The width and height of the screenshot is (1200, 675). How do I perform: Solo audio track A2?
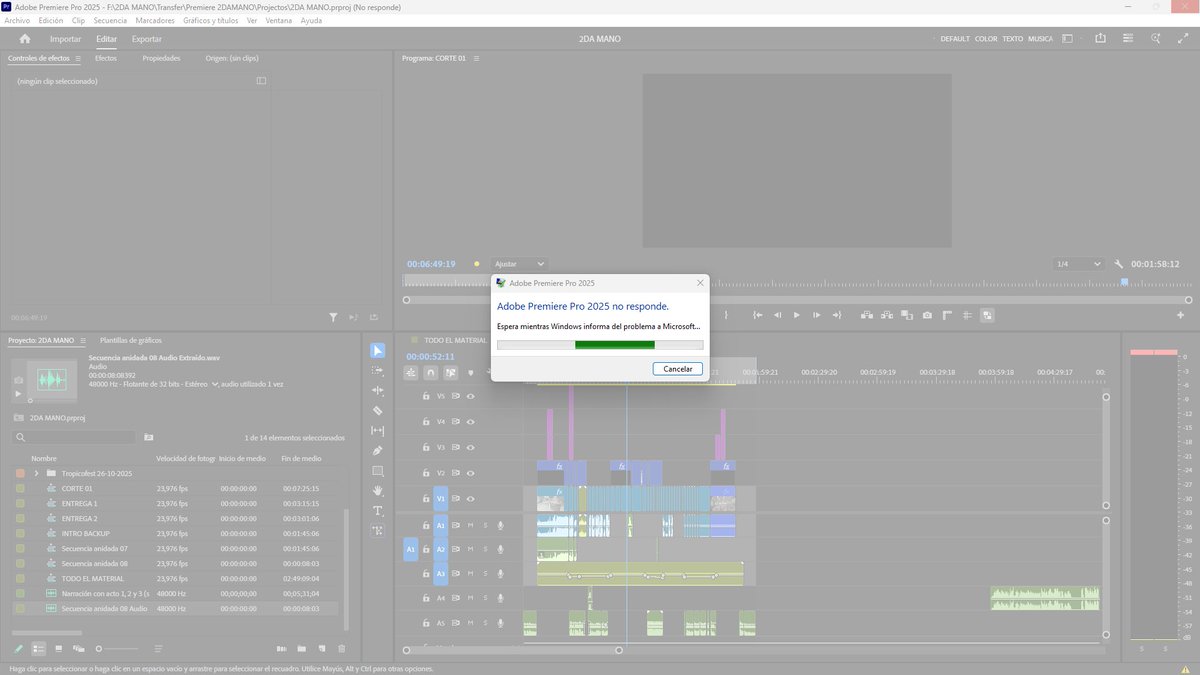point(485,549)
